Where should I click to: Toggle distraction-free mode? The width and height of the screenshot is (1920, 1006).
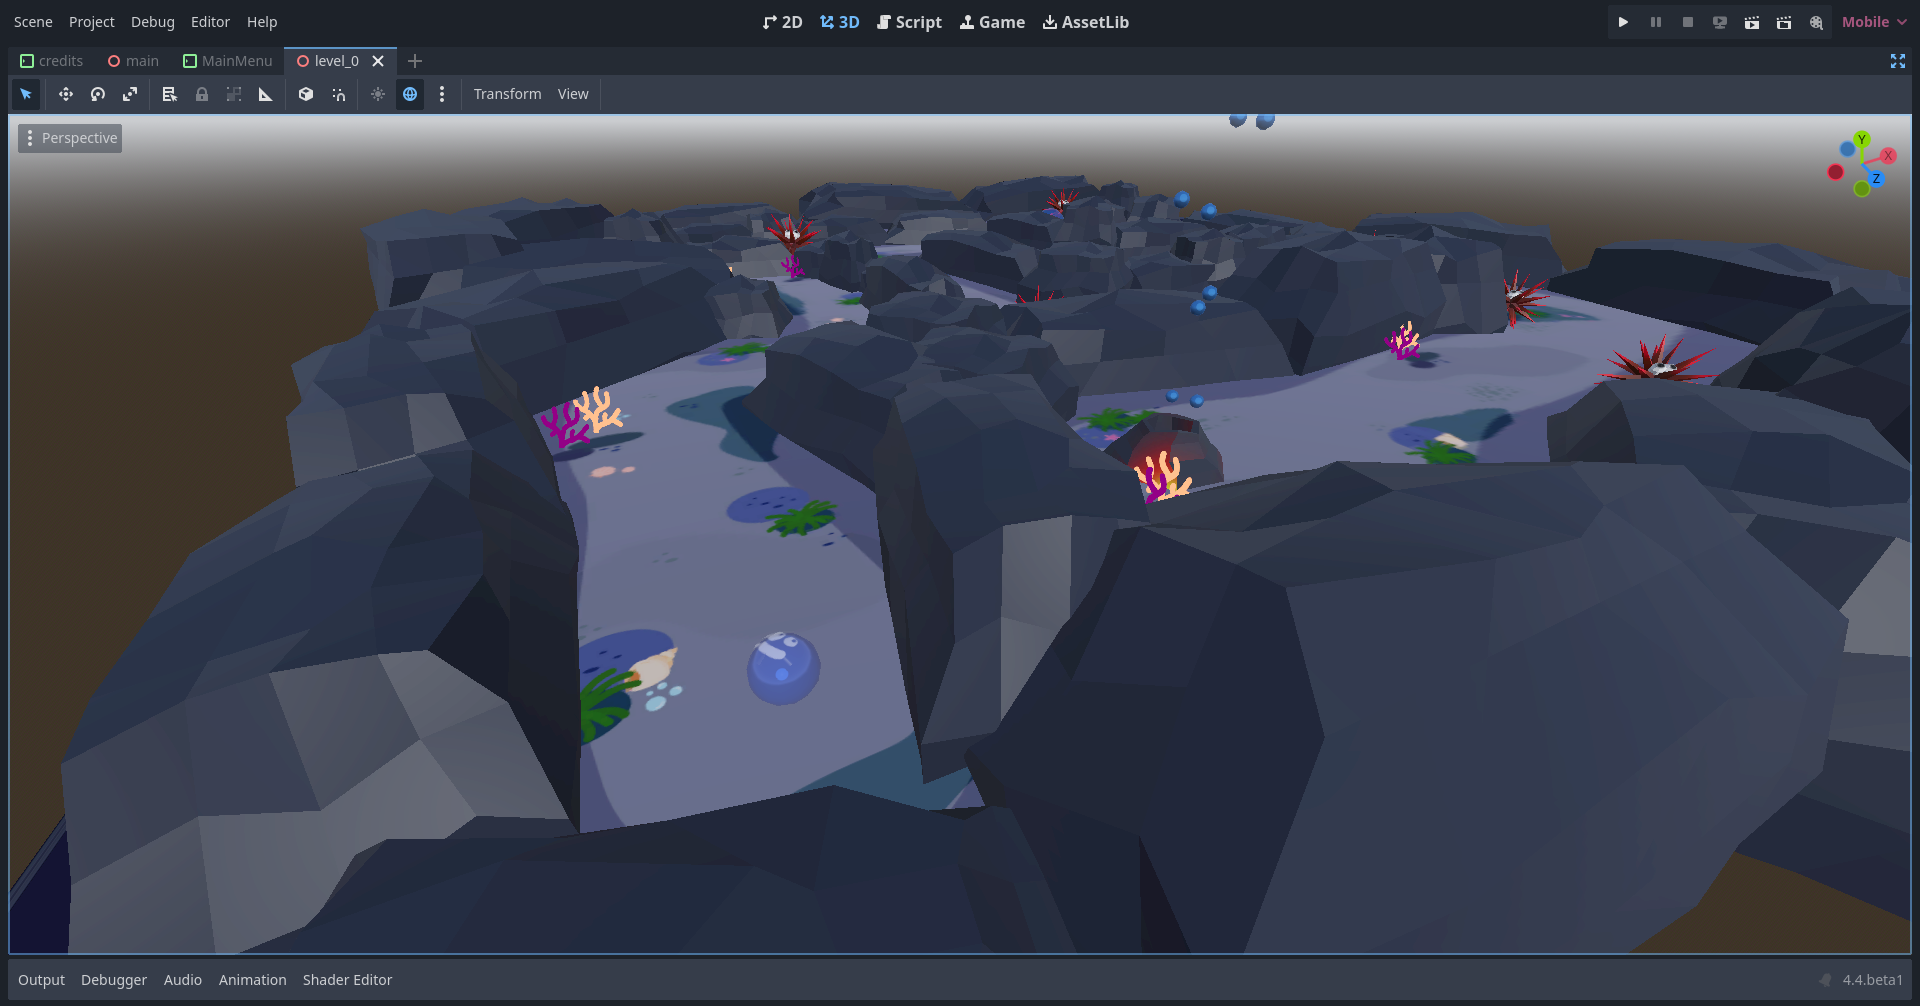(x=1898, y=61)
